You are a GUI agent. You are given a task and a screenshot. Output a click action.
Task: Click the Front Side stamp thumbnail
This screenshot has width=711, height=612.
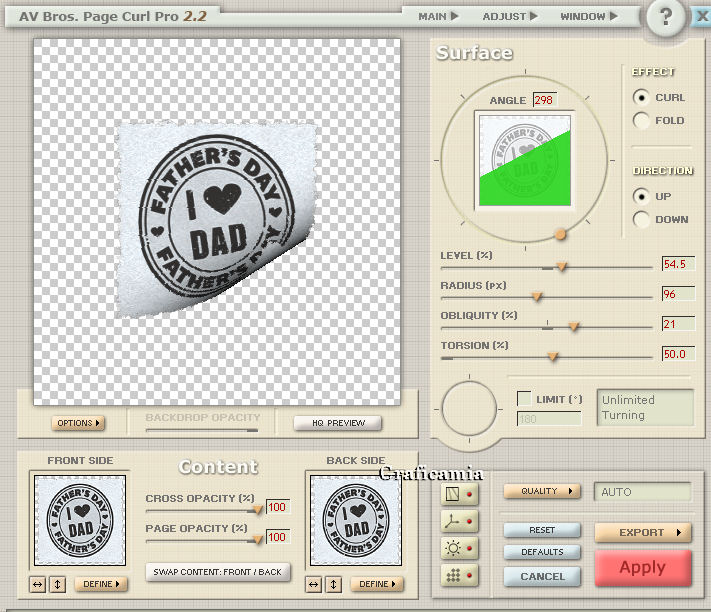(x=80, y=520)
